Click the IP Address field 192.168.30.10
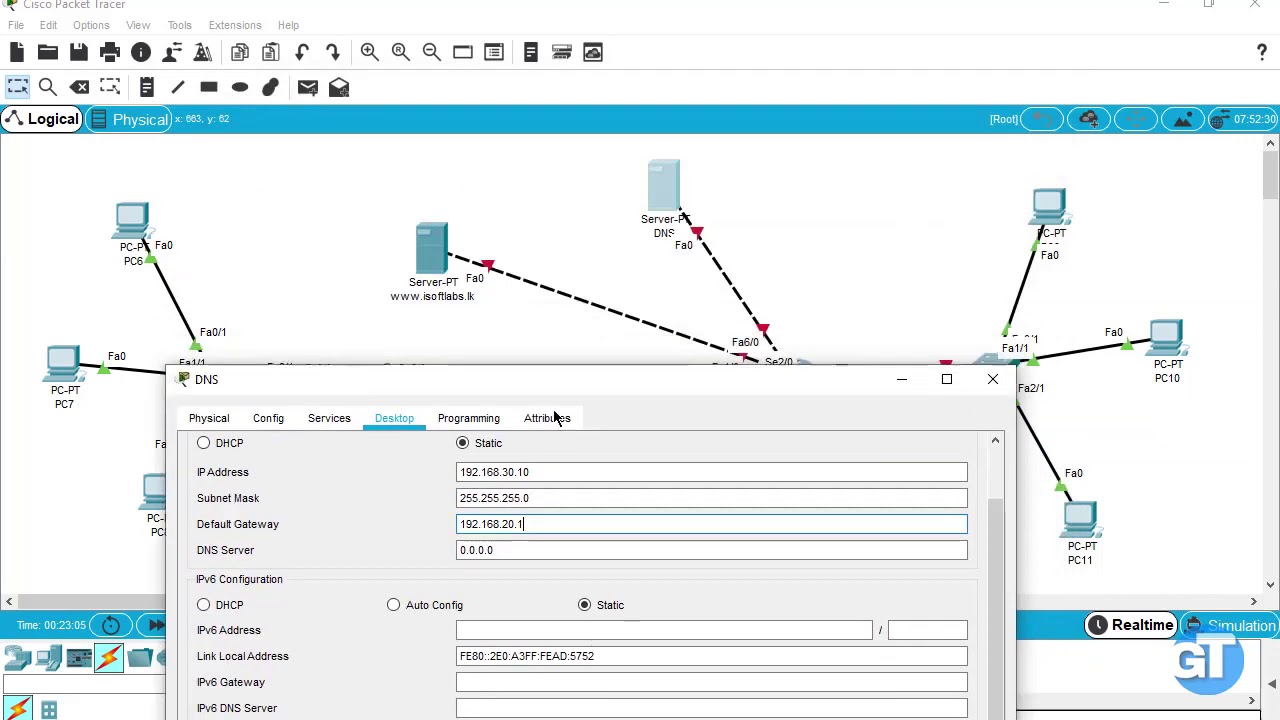The height and width of the screenshot is (720, 1280). click(x=711, y=472)
